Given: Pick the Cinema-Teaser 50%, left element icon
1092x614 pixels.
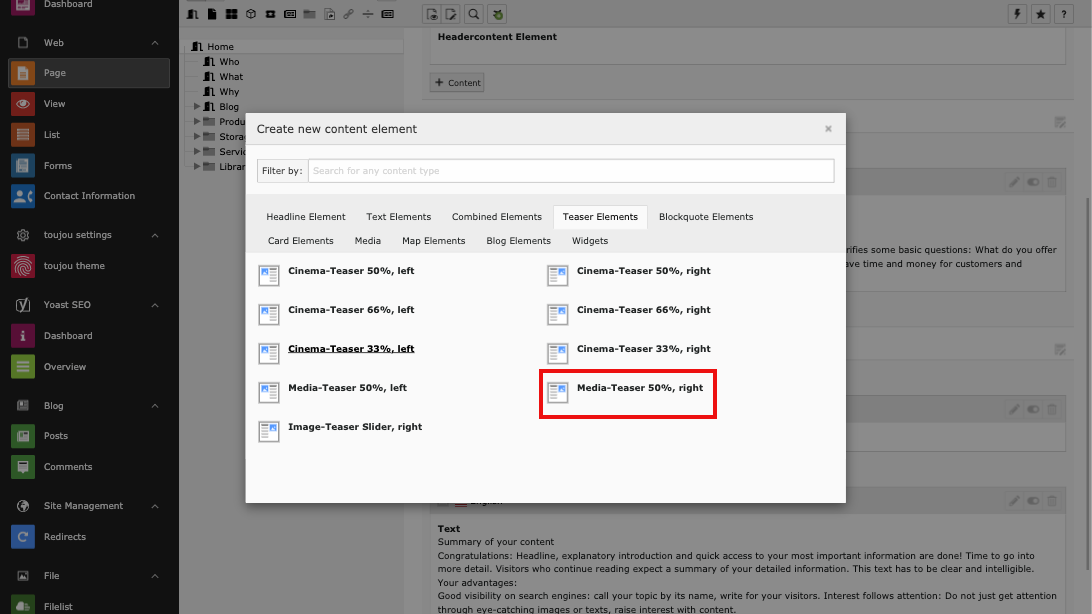Looking at the screenshot, I should pyautogui.click(x=268, y=276).
